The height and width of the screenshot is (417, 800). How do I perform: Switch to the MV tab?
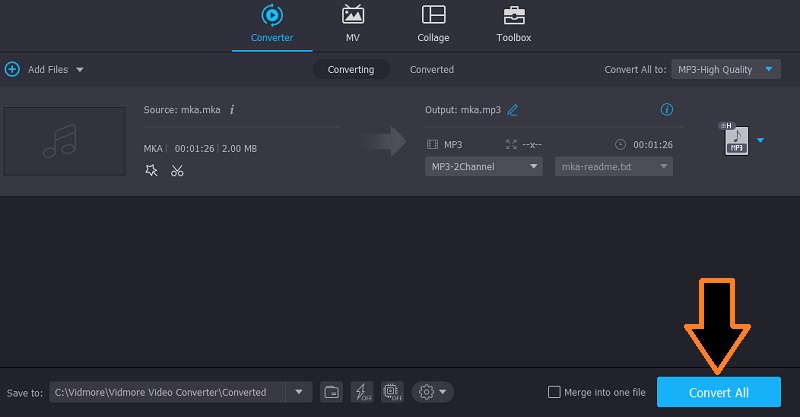point(352,24)
